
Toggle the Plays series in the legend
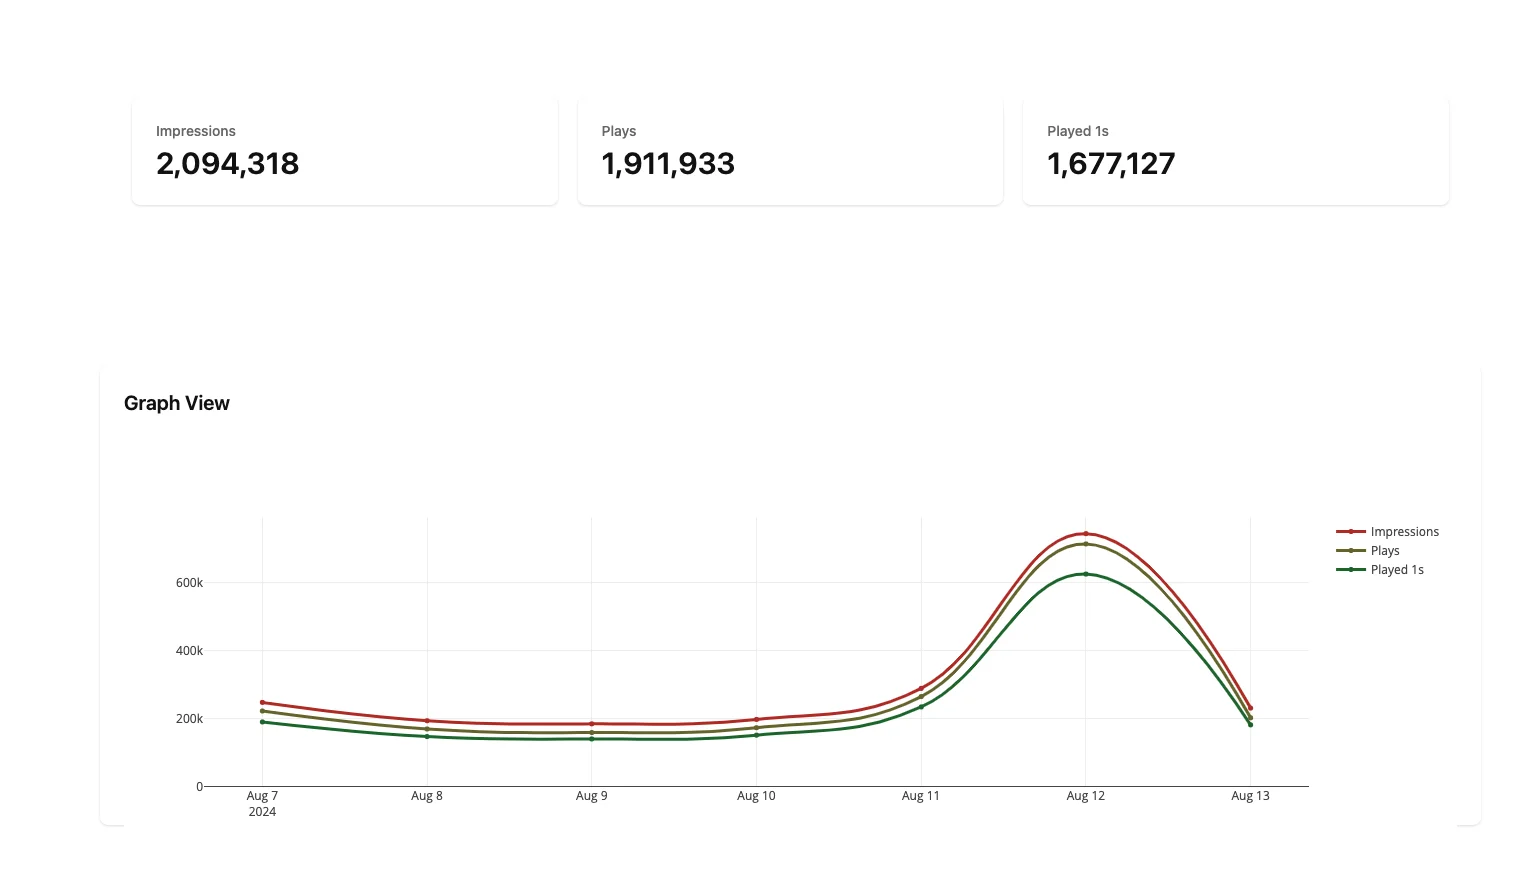click(x=1368, y=551)
